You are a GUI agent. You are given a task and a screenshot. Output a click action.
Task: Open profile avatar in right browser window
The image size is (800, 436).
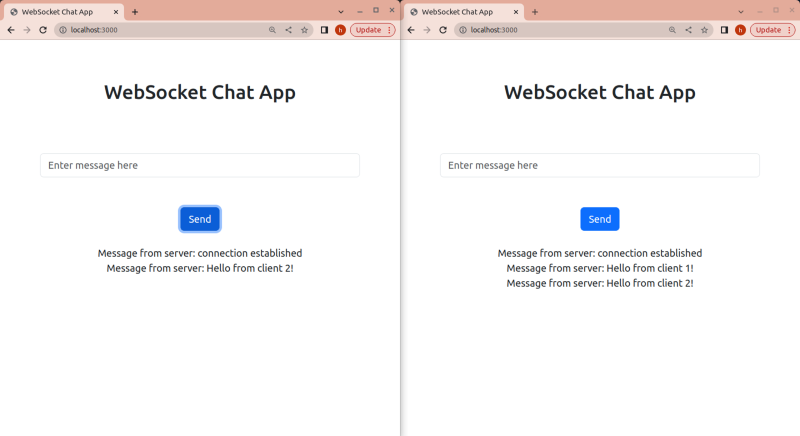point(740,30)
